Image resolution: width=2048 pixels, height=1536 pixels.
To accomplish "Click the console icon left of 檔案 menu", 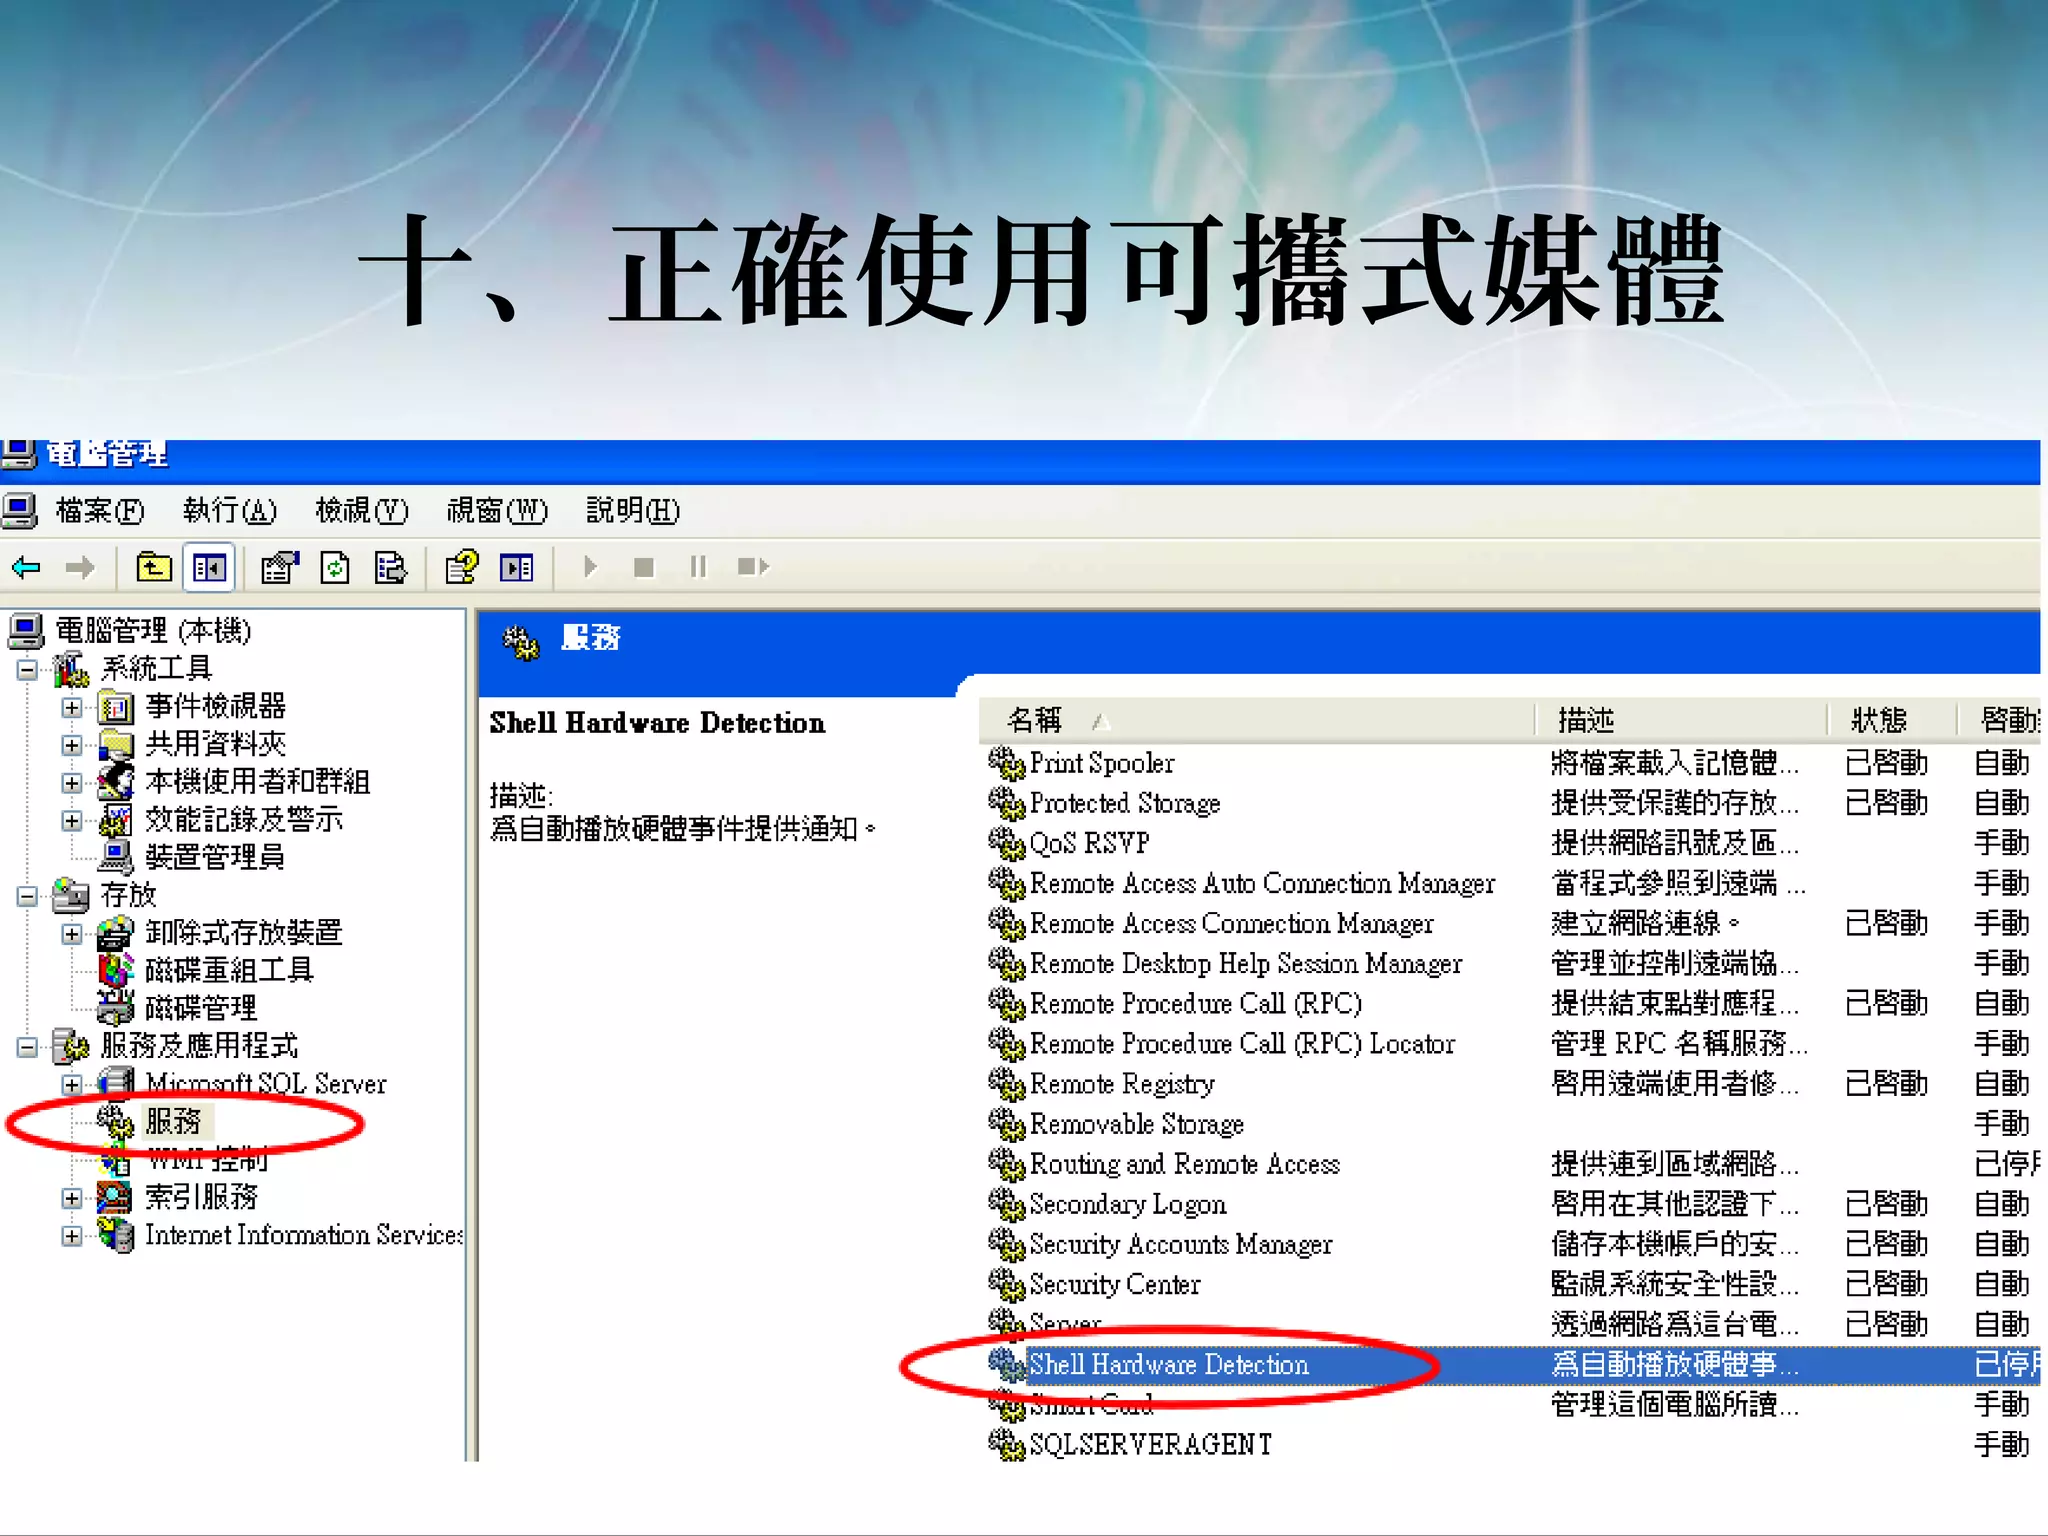I will click(x=20, y=510).
